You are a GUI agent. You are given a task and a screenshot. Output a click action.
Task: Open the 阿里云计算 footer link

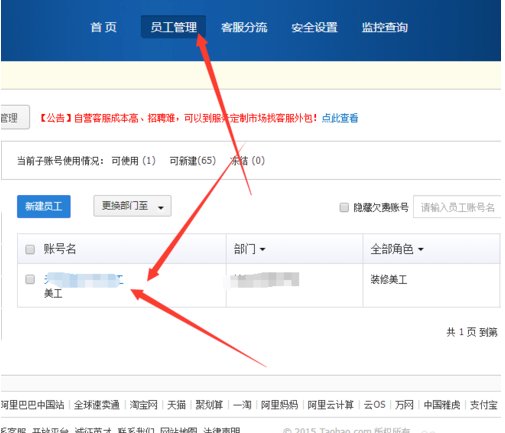(330, 405)
